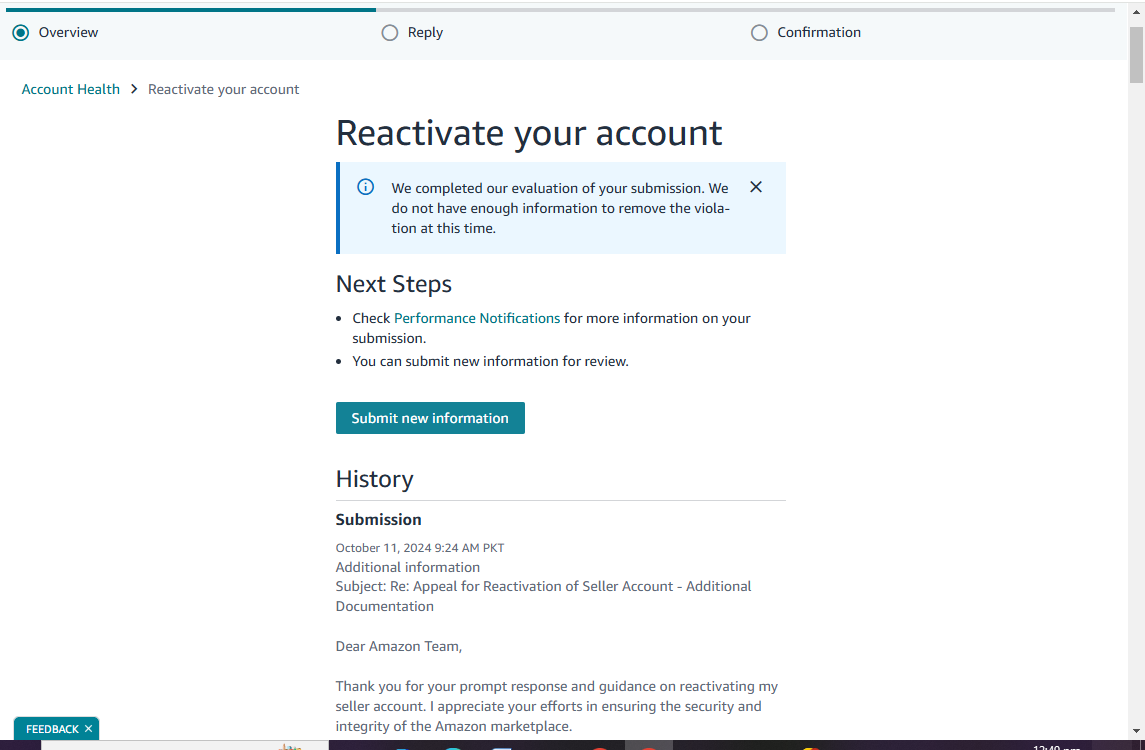
Task: Click the "October 11, 2024 9:24 AM PKT" timestamp
Action: pyautogui.click(x=420, y=548)
